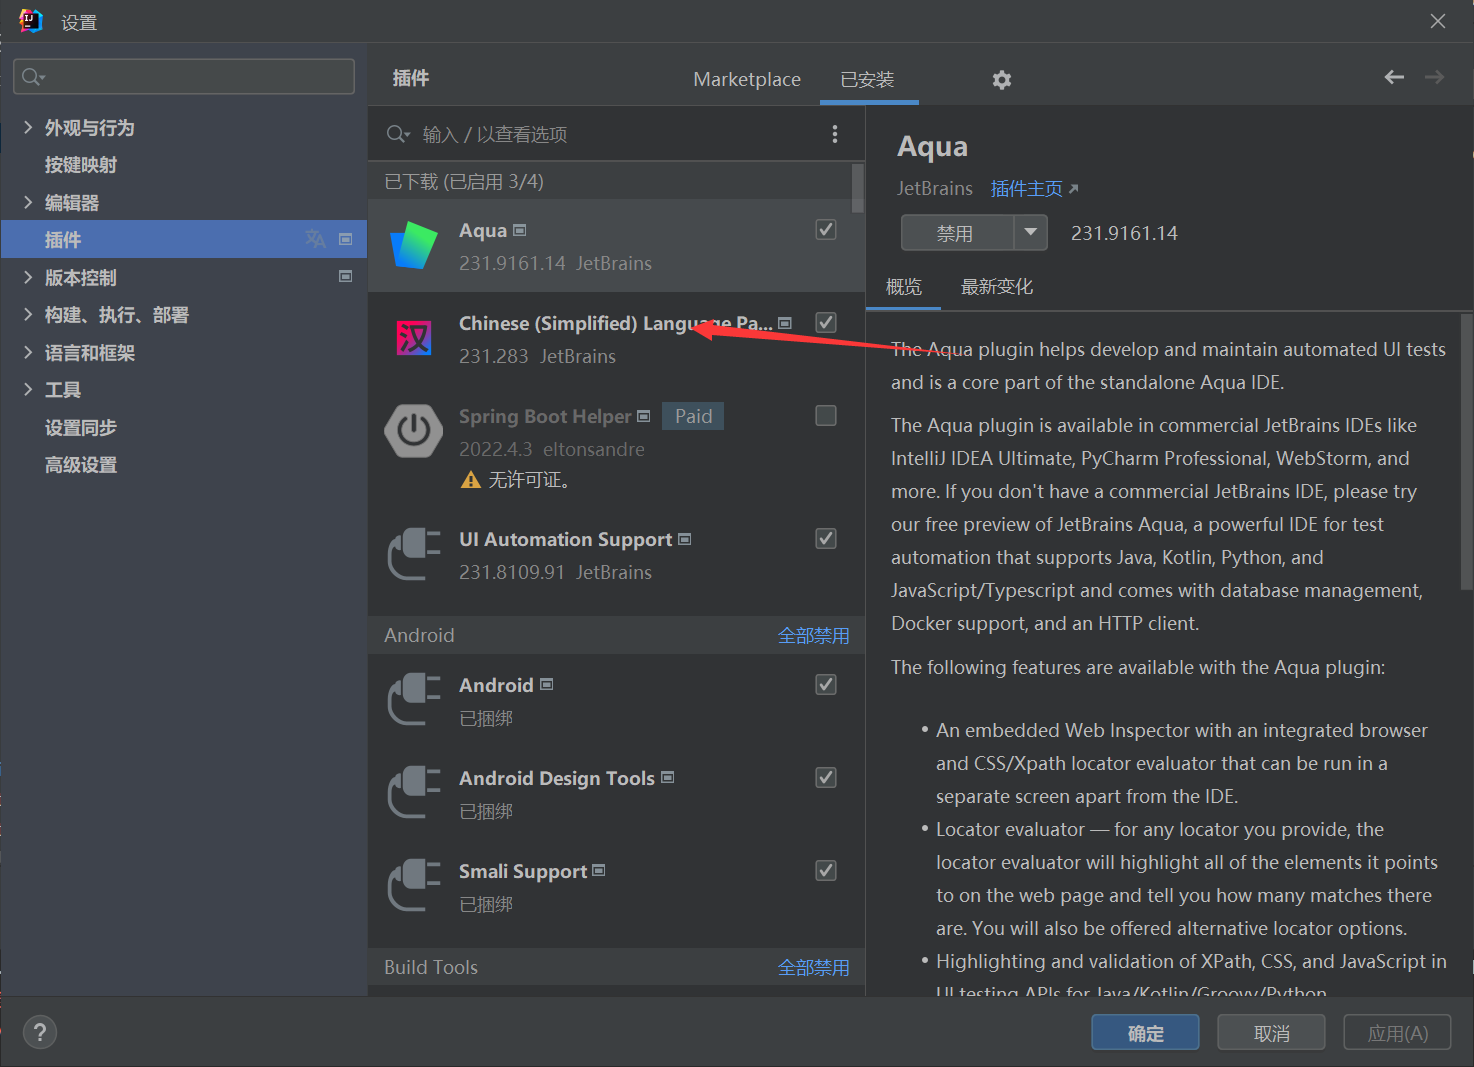
Task: Select 插件 in settings tree
Action: 184,239
